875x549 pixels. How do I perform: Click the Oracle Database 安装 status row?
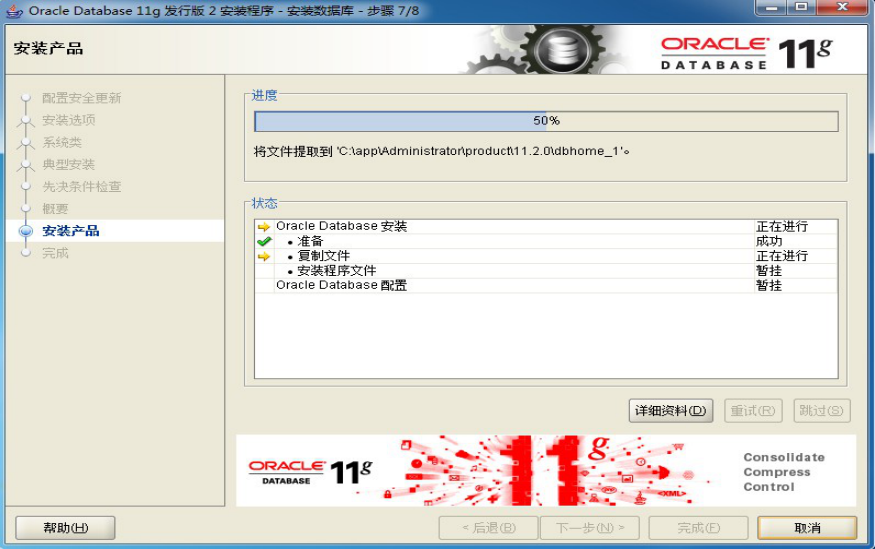coord(546,227)
